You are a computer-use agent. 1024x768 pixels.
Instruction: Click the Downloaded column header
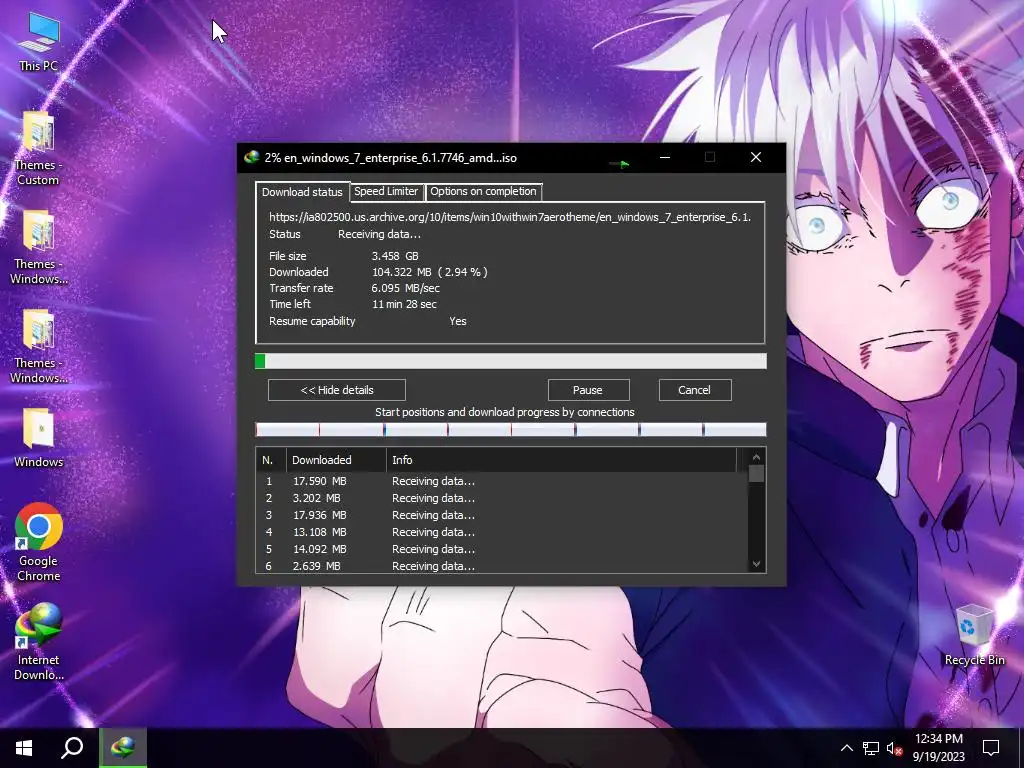pos(336,460)
